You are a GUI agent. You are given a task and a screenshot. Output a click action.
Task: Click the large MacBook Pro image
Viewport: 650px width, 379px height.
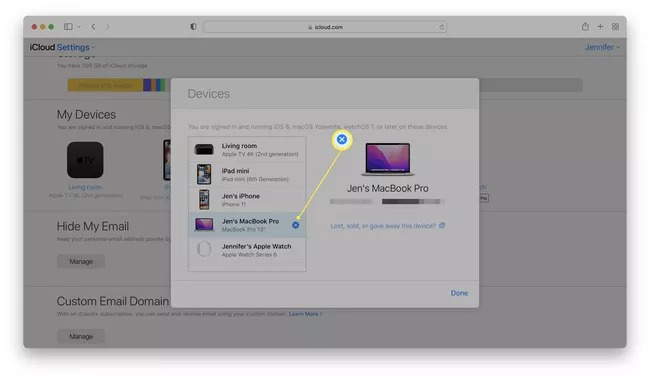[388, 159]
